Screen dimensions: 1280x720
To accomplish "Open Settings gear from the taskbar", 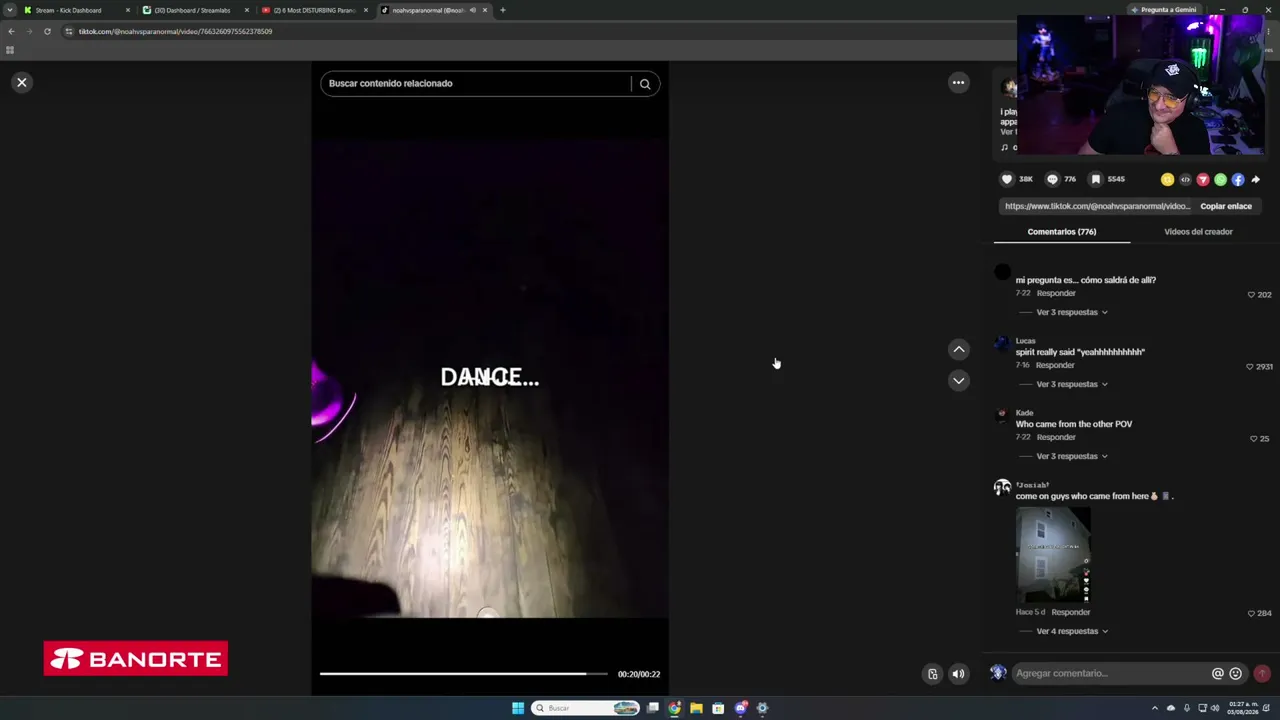I will (762, 708).
